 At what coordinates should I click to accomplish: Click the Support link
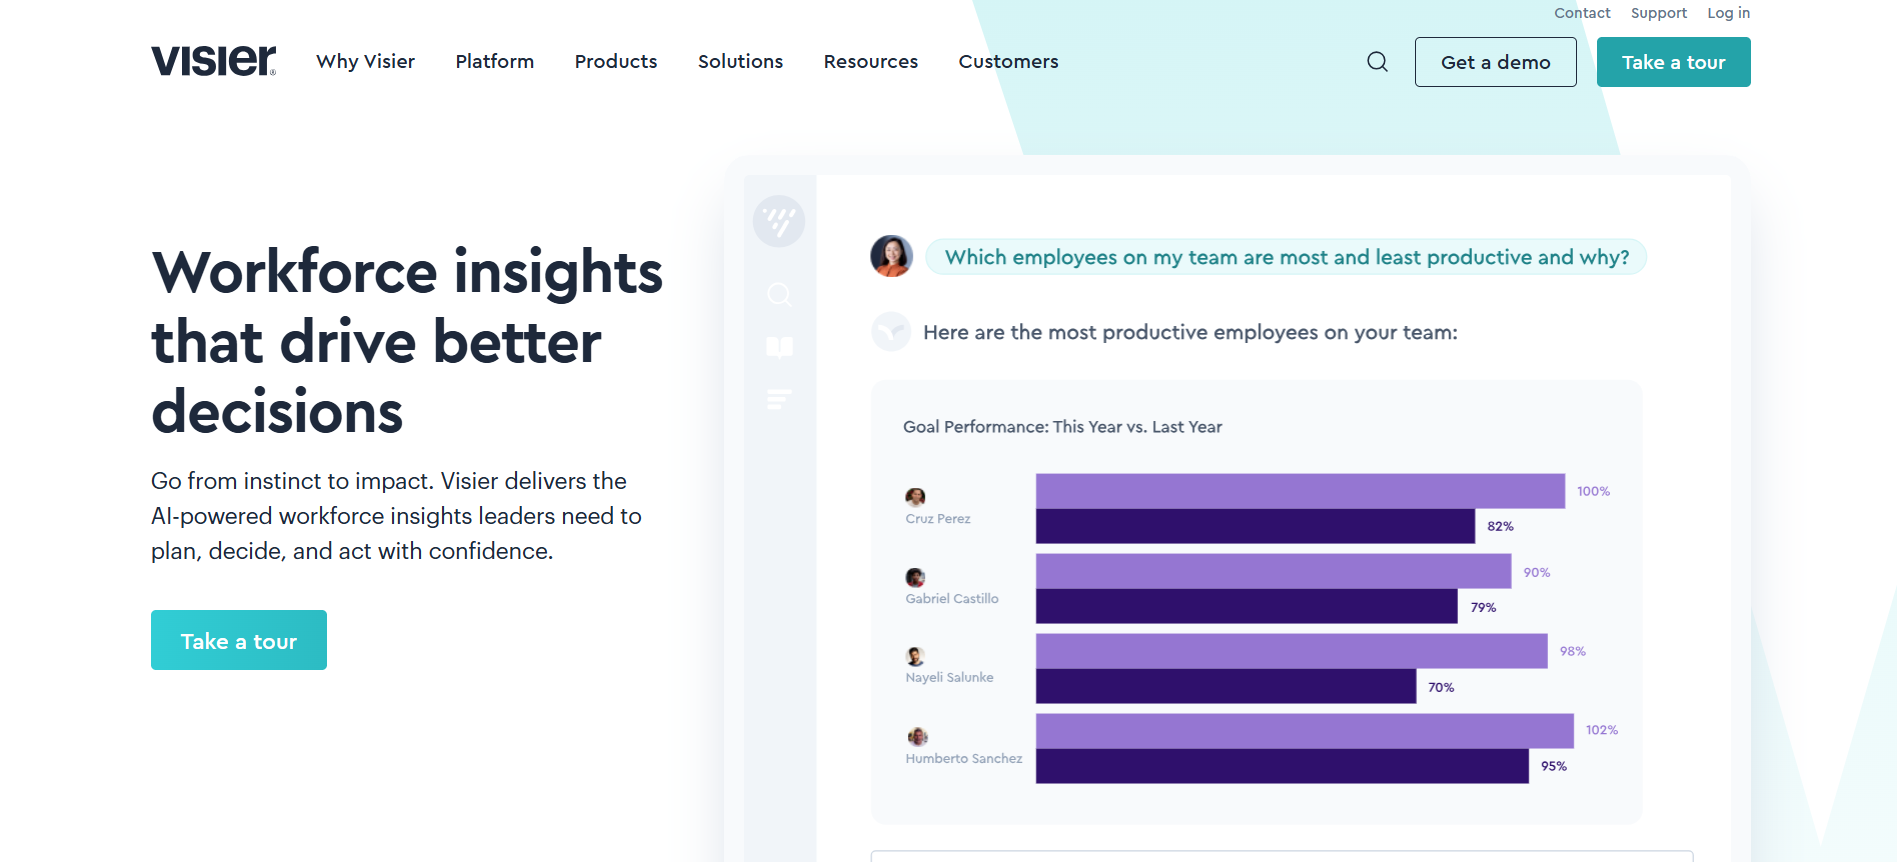1658,13
